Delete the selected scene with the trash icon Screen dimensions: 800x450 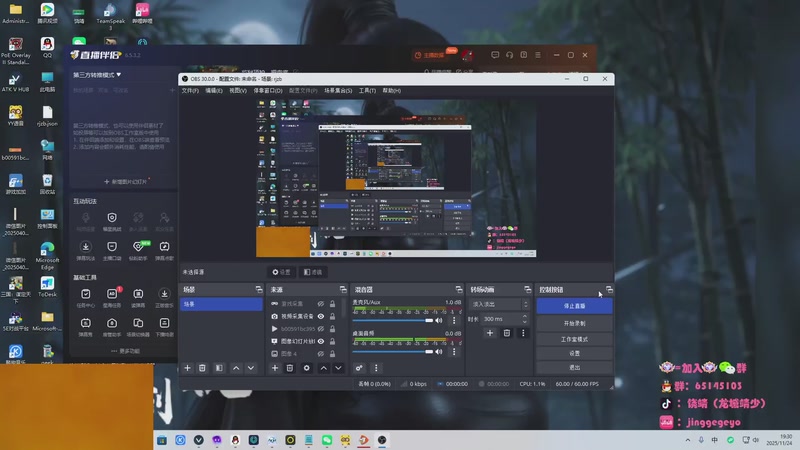[x=202, y=368]
